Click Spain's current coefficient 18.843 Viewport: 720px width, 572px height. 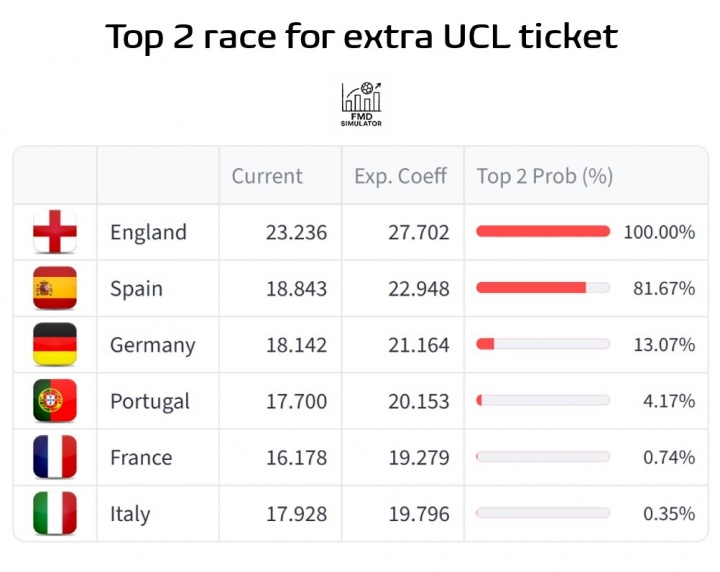click(x=296, y=288)
